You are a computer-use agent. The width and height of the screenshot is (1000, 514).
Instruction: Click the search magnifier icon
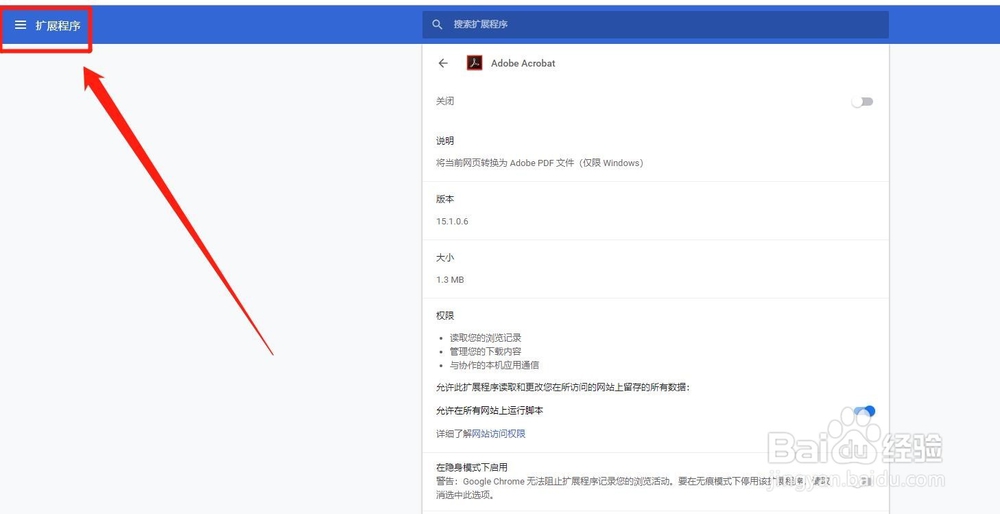[438, 25]
